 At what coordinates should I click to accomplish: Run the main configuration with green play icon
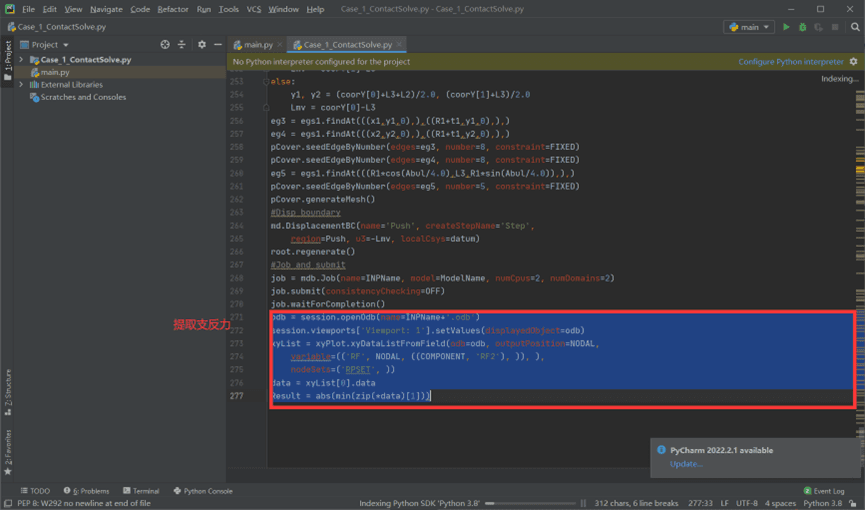click(786, 26)
